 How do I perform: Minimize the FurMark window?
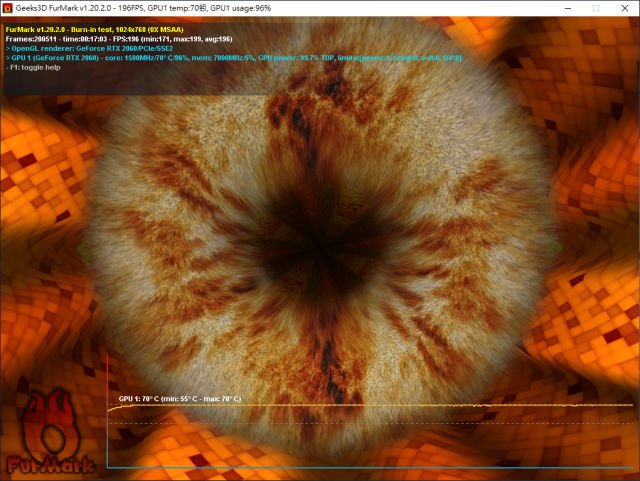tap(568, 8)
